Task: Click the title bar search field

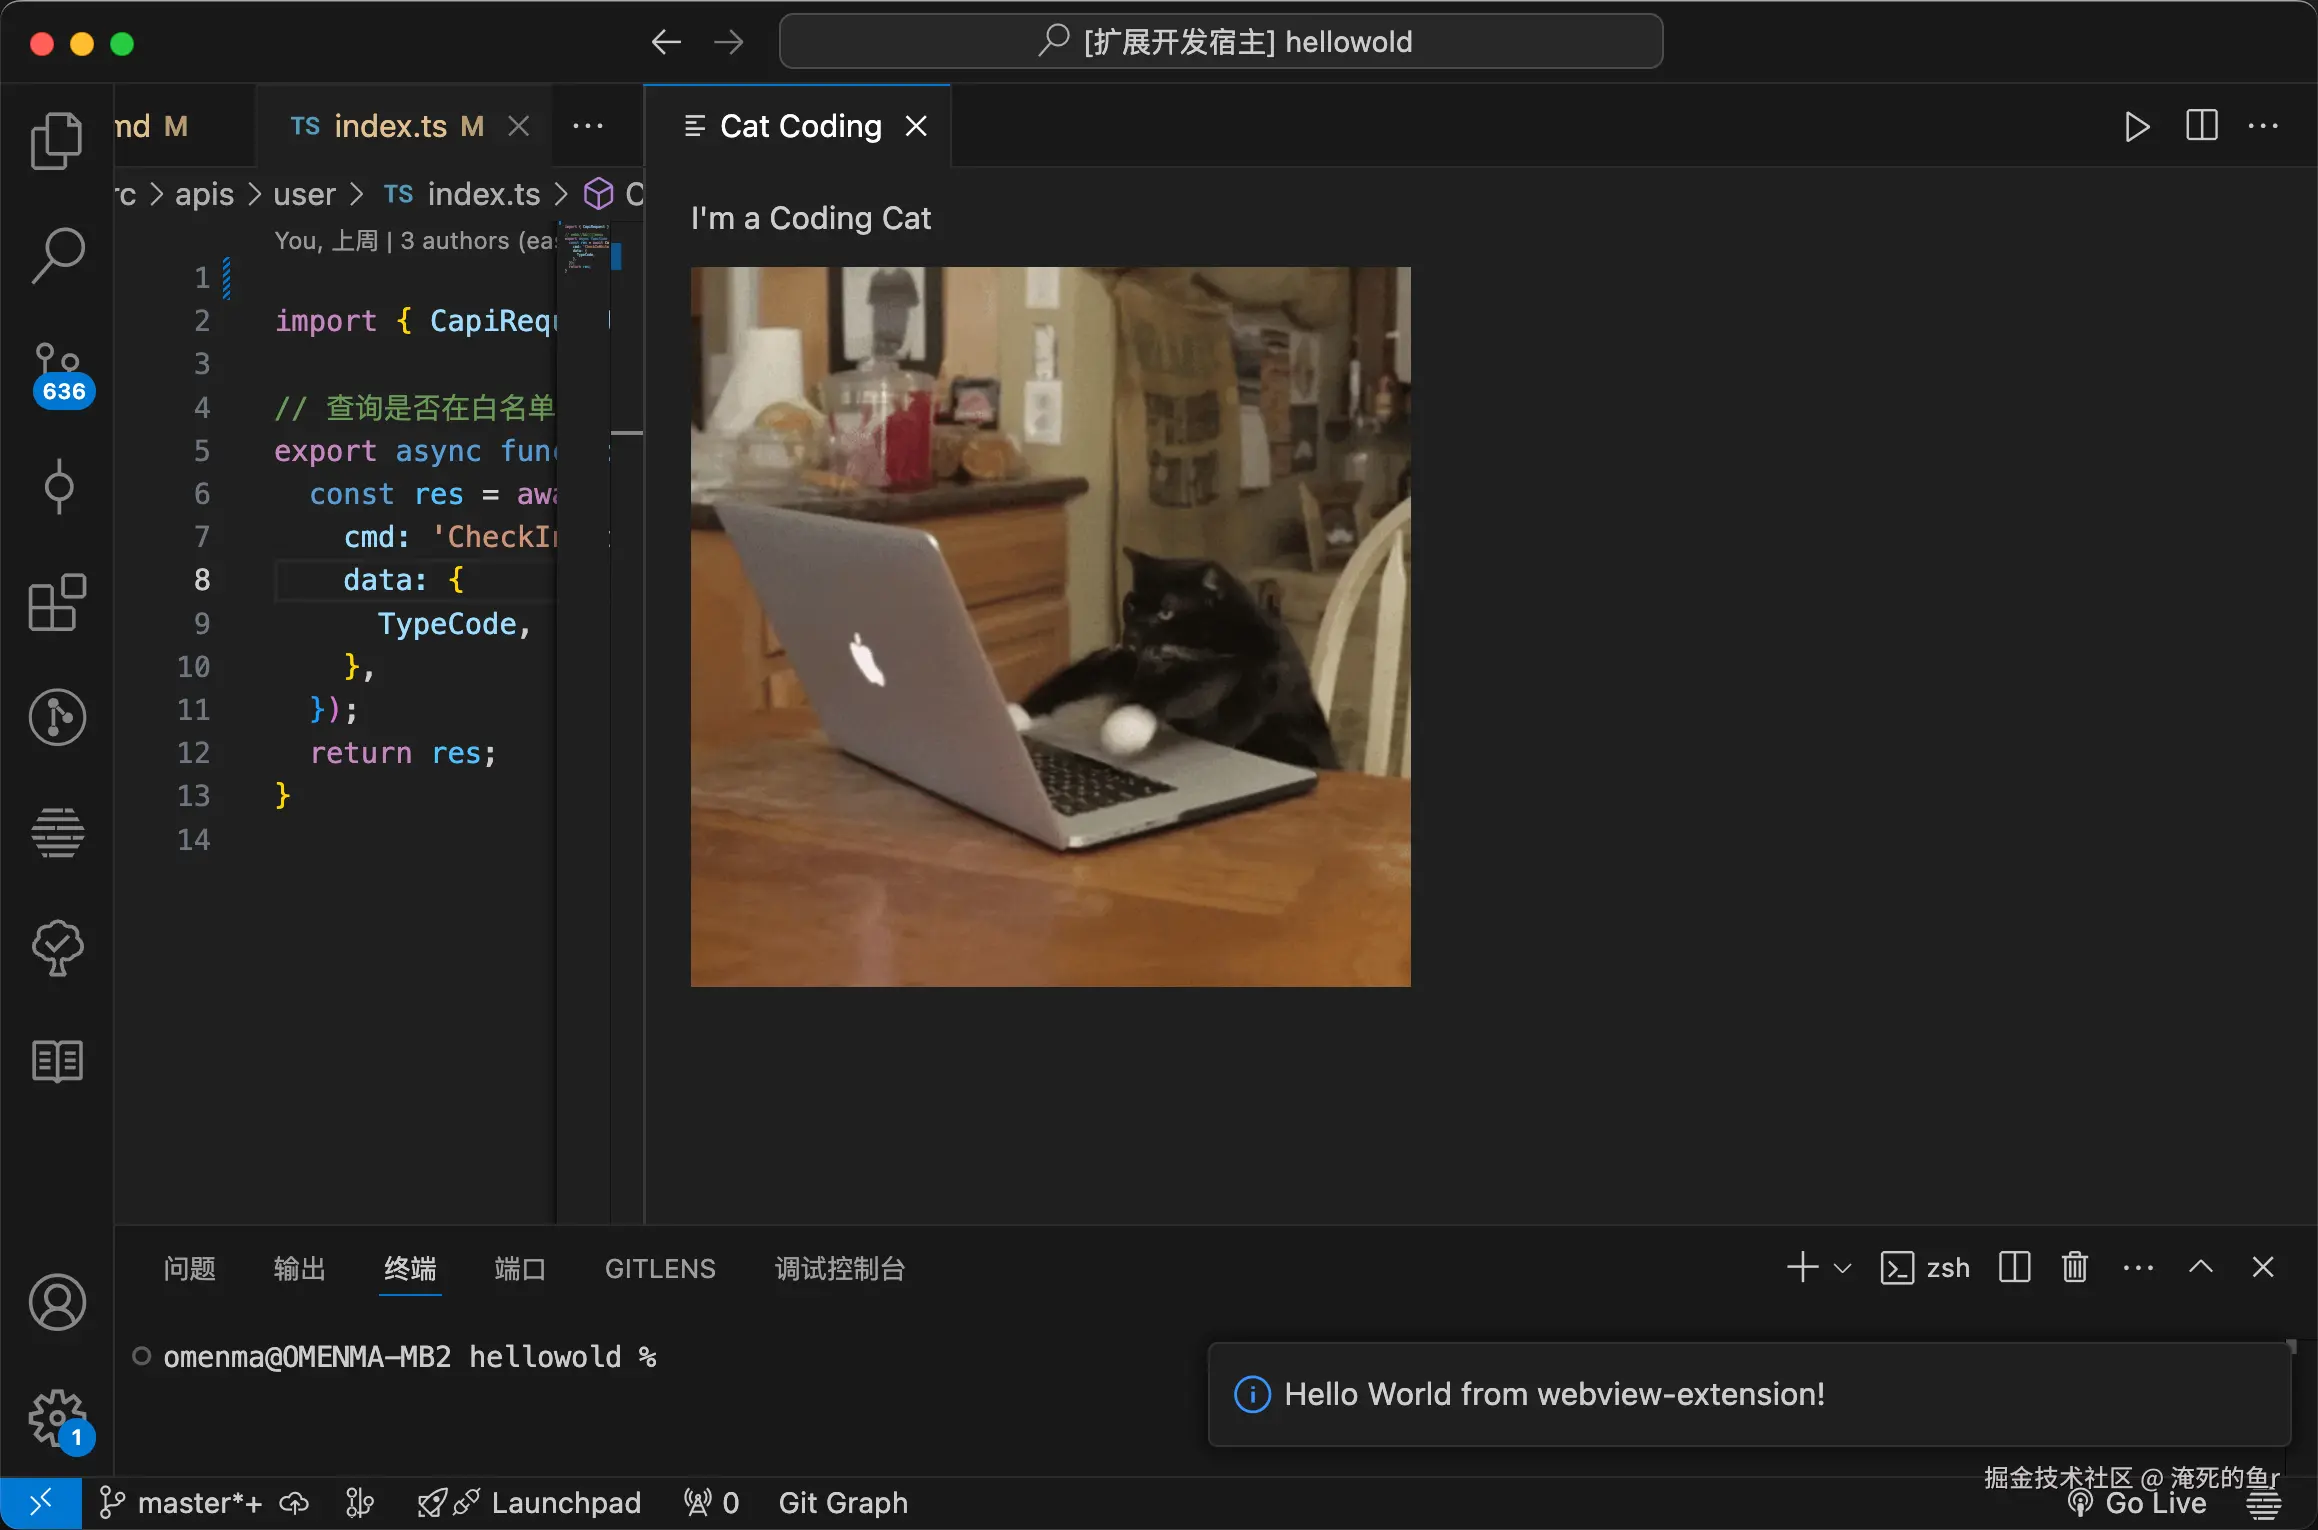Action: click(1221, 42)
